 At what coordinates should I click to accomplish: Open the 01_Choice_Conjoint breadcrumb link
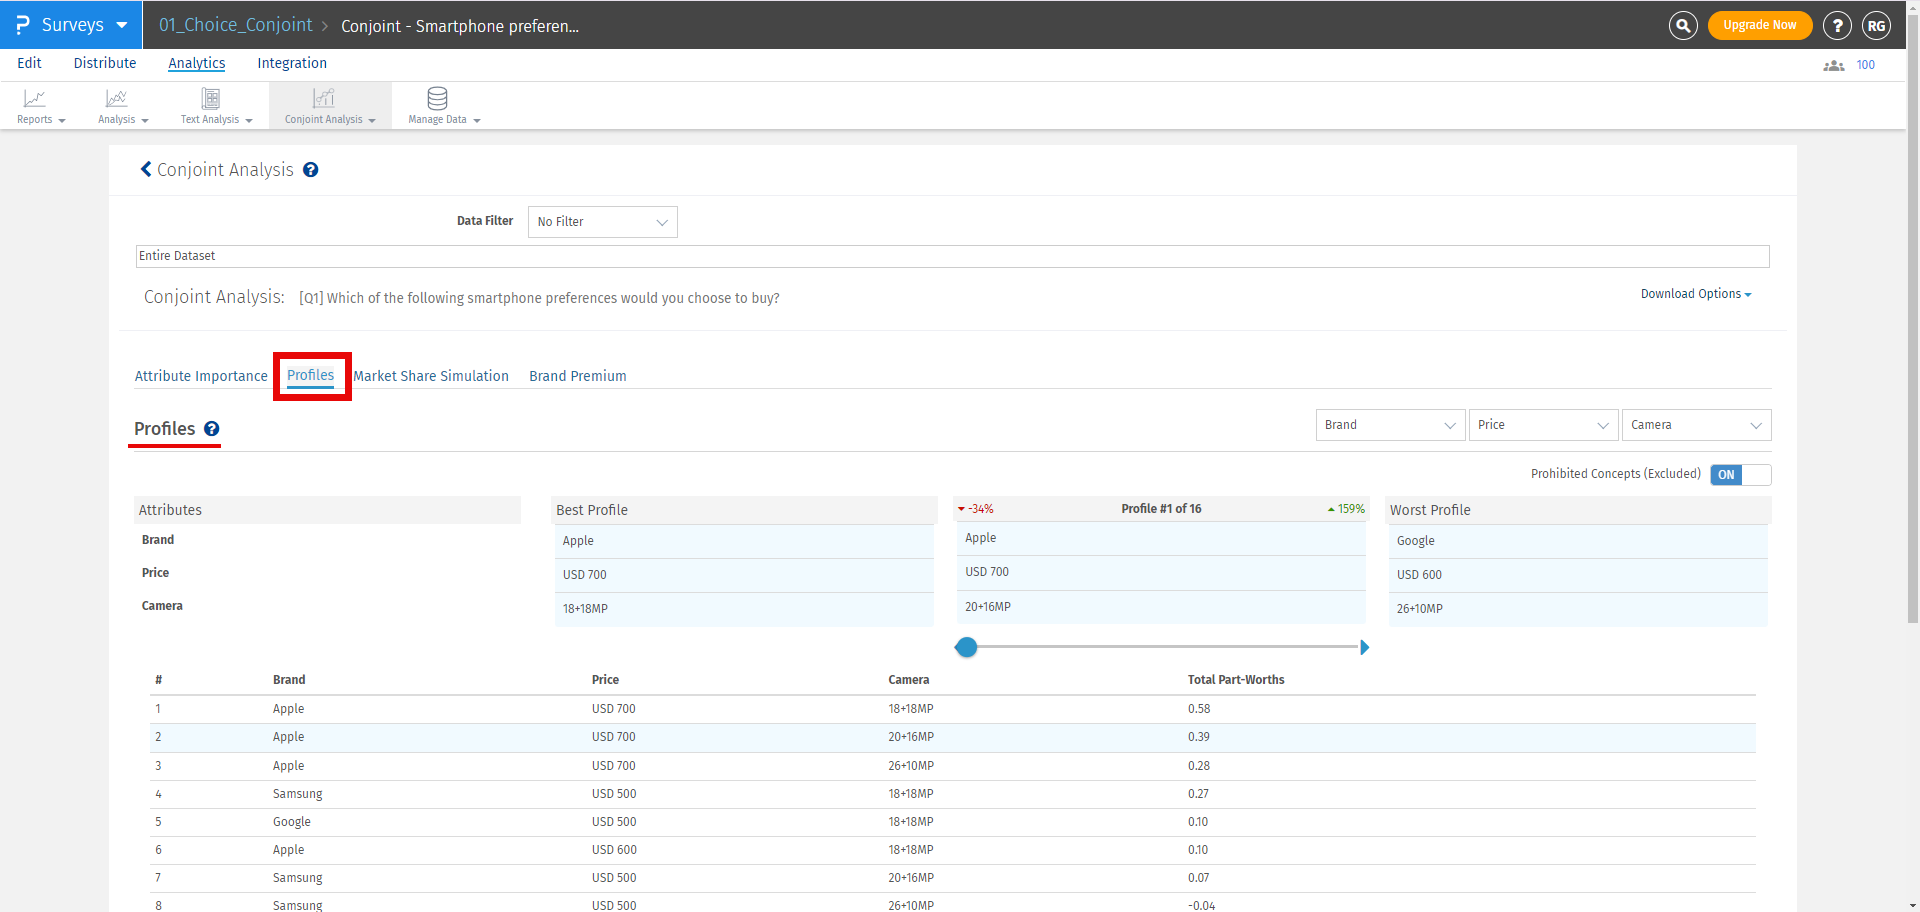coord(235,25)
